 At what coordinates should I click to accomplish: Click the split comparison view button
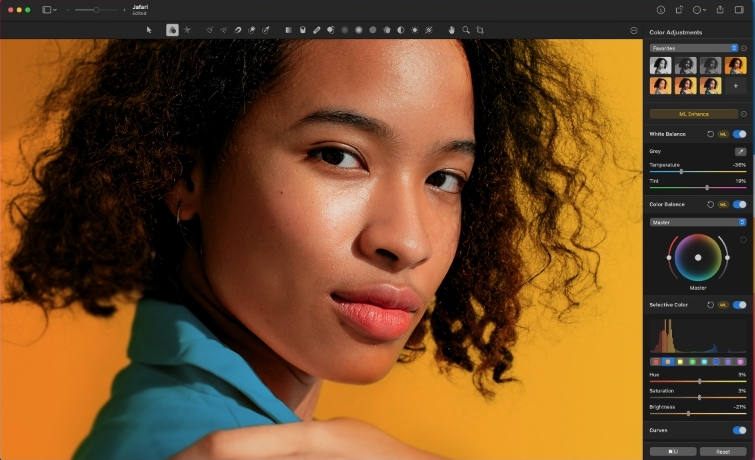[673, 452]
